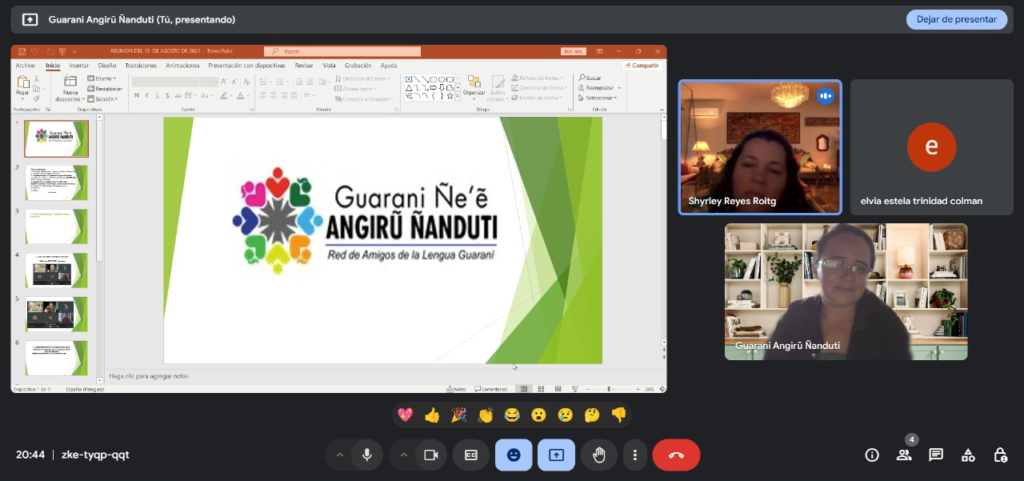Start slideshow from status bar icon
The height and width of the screenshot is (481, 1024).
point(575,389)
